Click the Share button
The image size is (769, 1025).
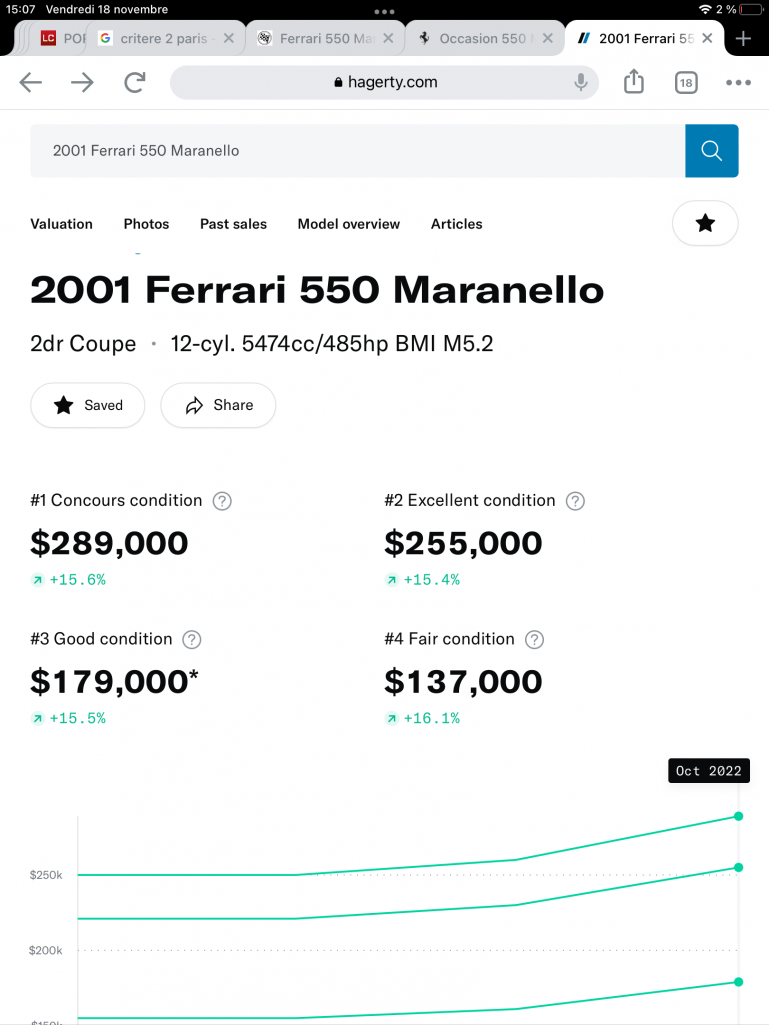(218, 405)
